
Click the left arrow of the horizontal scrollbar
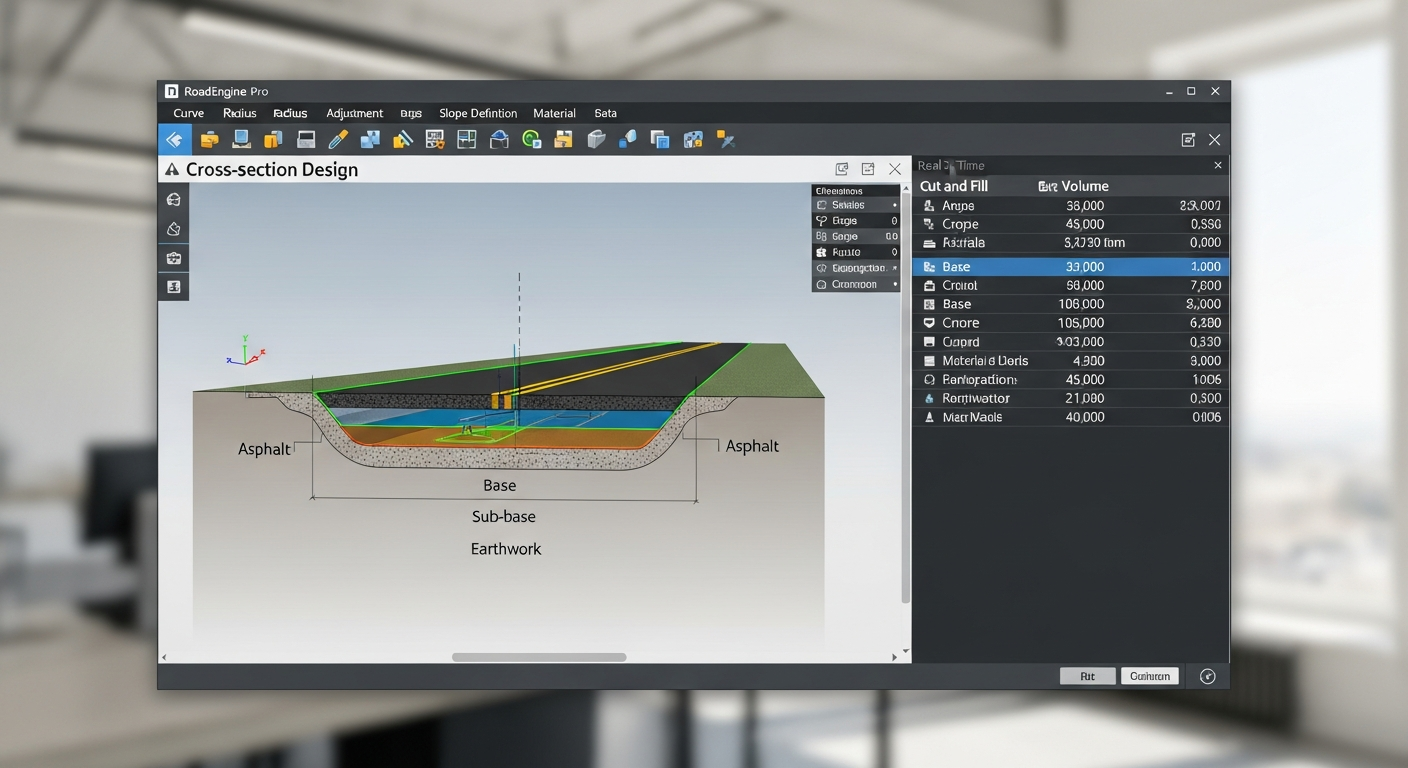click(165, 657)
